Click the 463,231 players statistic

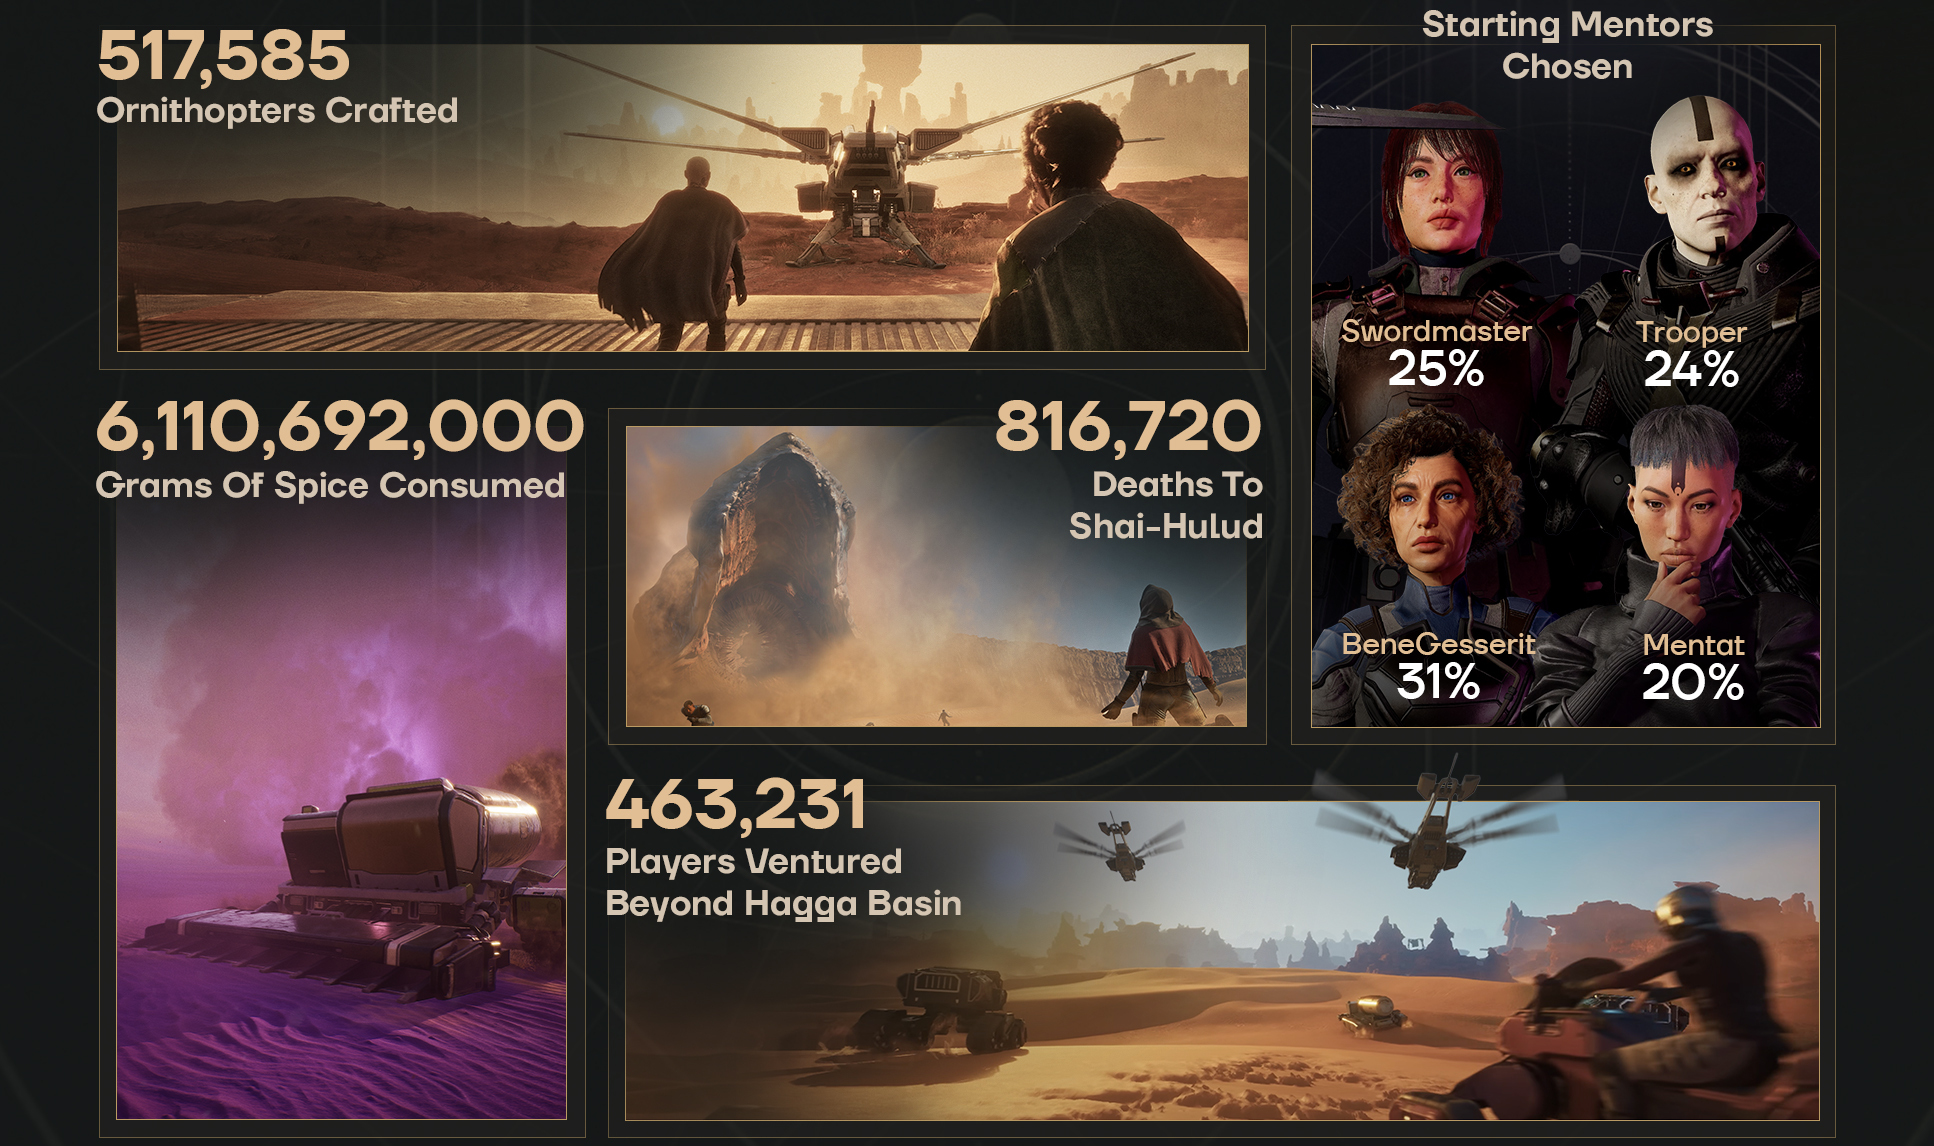[735, 805]
